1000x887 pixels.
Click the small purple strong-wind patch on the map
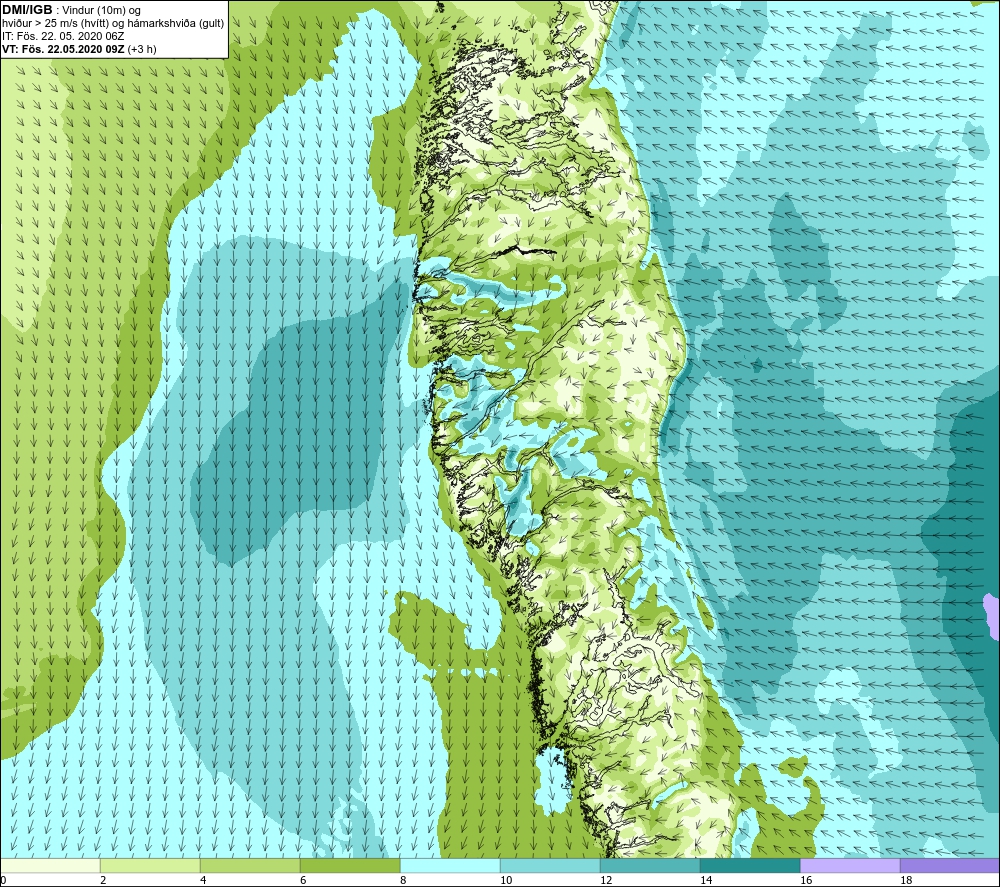(x=992, y=615)
